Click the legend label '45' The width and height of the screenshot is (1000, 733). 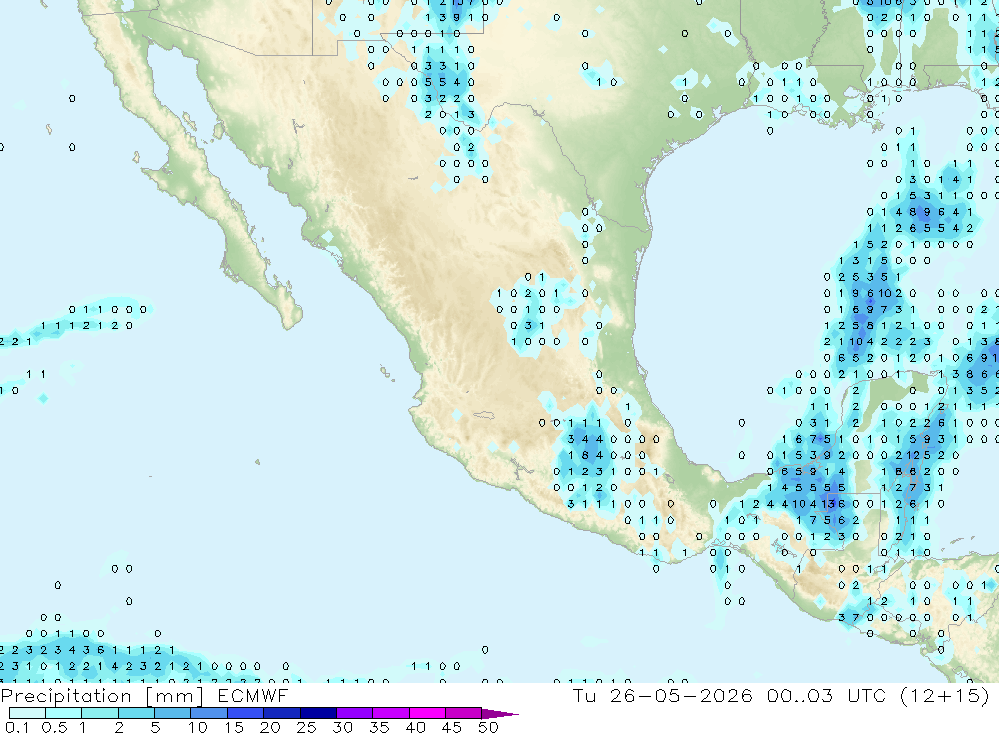tap(452, 727)
